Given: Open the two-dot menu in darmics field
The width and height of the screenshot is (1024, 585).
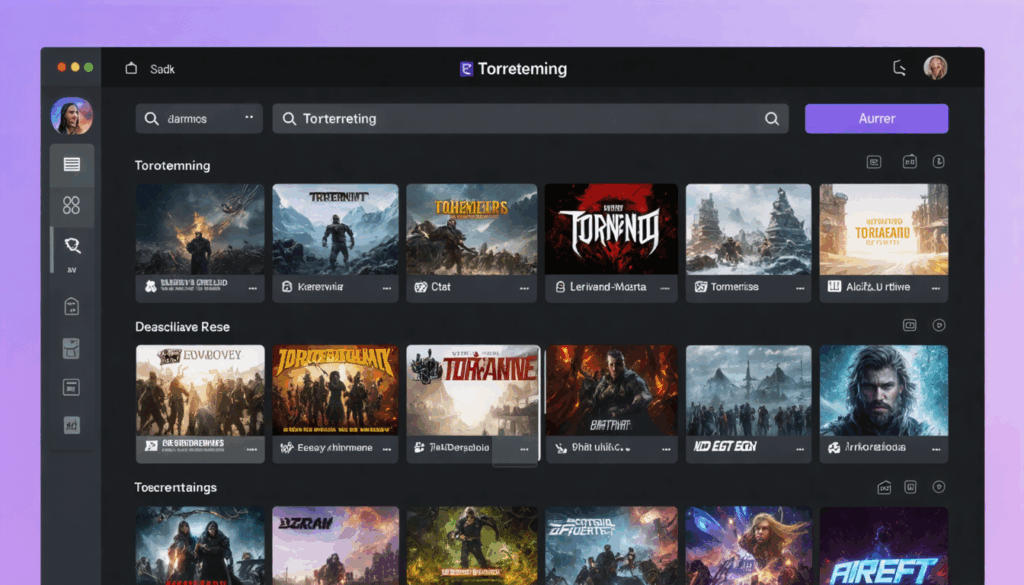Looking at the screenshot, I should tap(249, 117).
